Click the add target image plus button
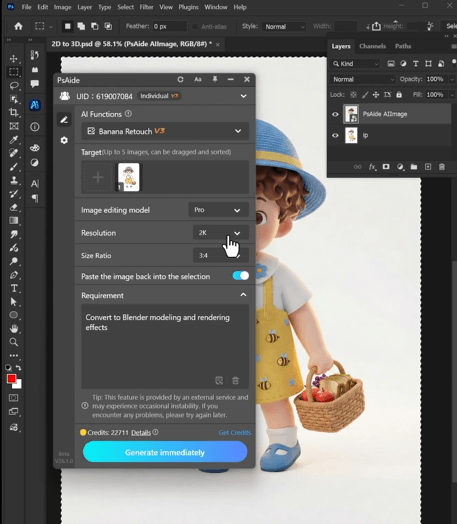Image resolution: width=457 pixels, height=524 pixels. click(x=98, y=177)
